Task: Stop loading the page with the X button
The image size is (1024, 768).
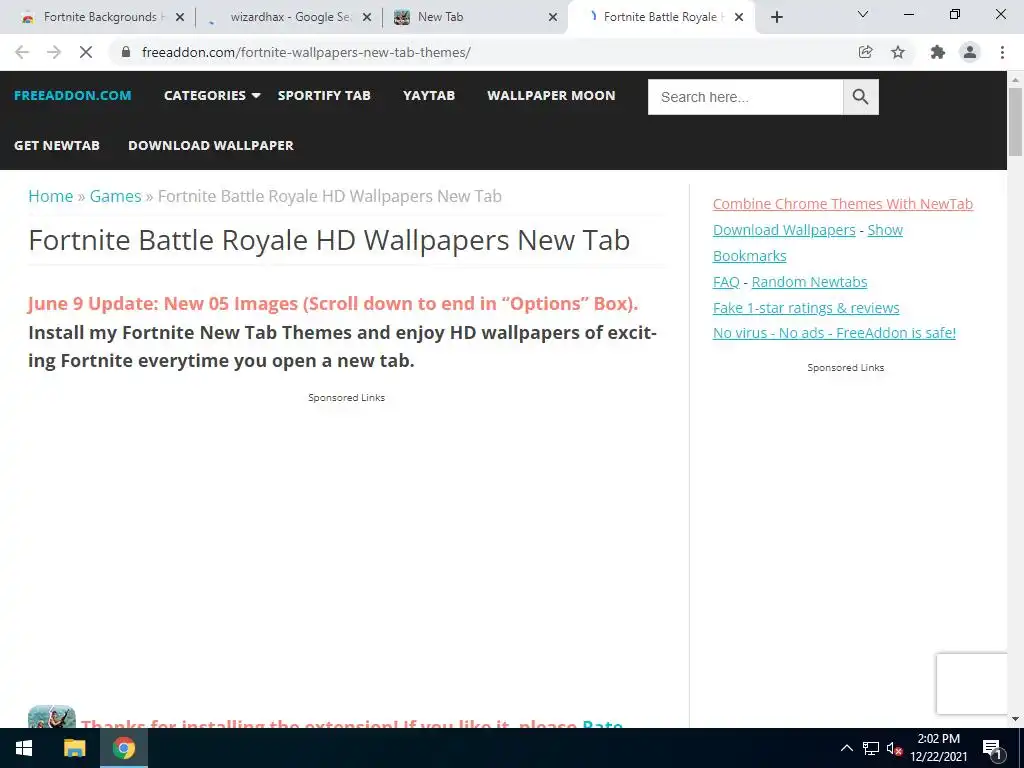Action: point(86,52)
